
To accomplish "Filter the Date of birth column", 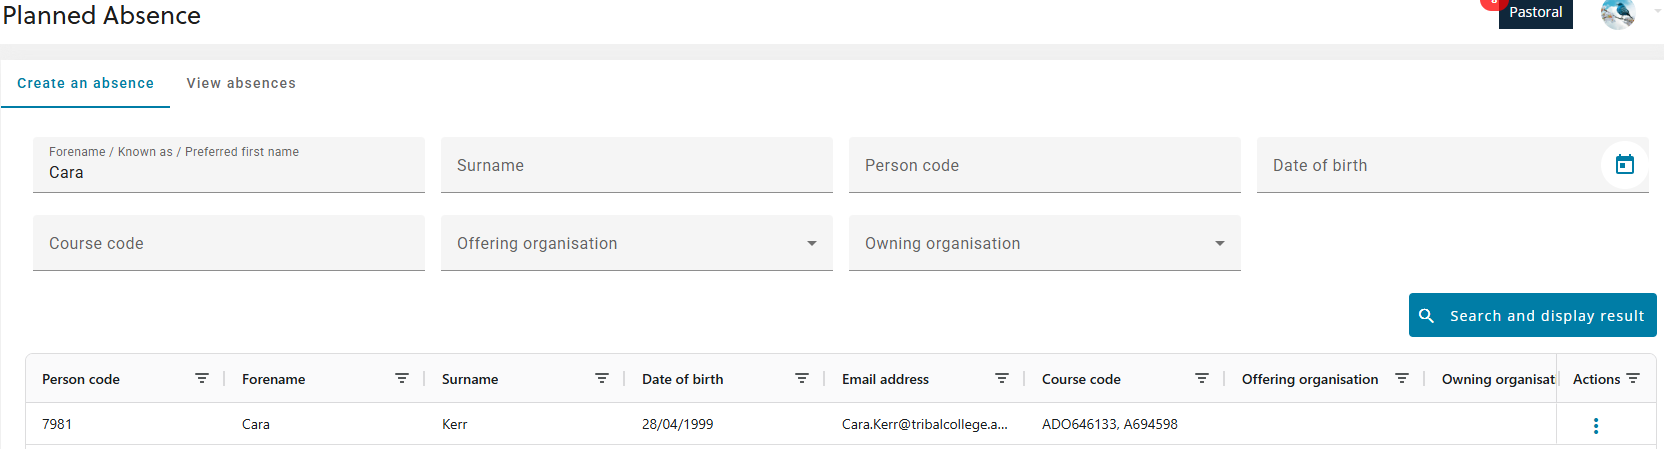I will click(x=802, y=379).
